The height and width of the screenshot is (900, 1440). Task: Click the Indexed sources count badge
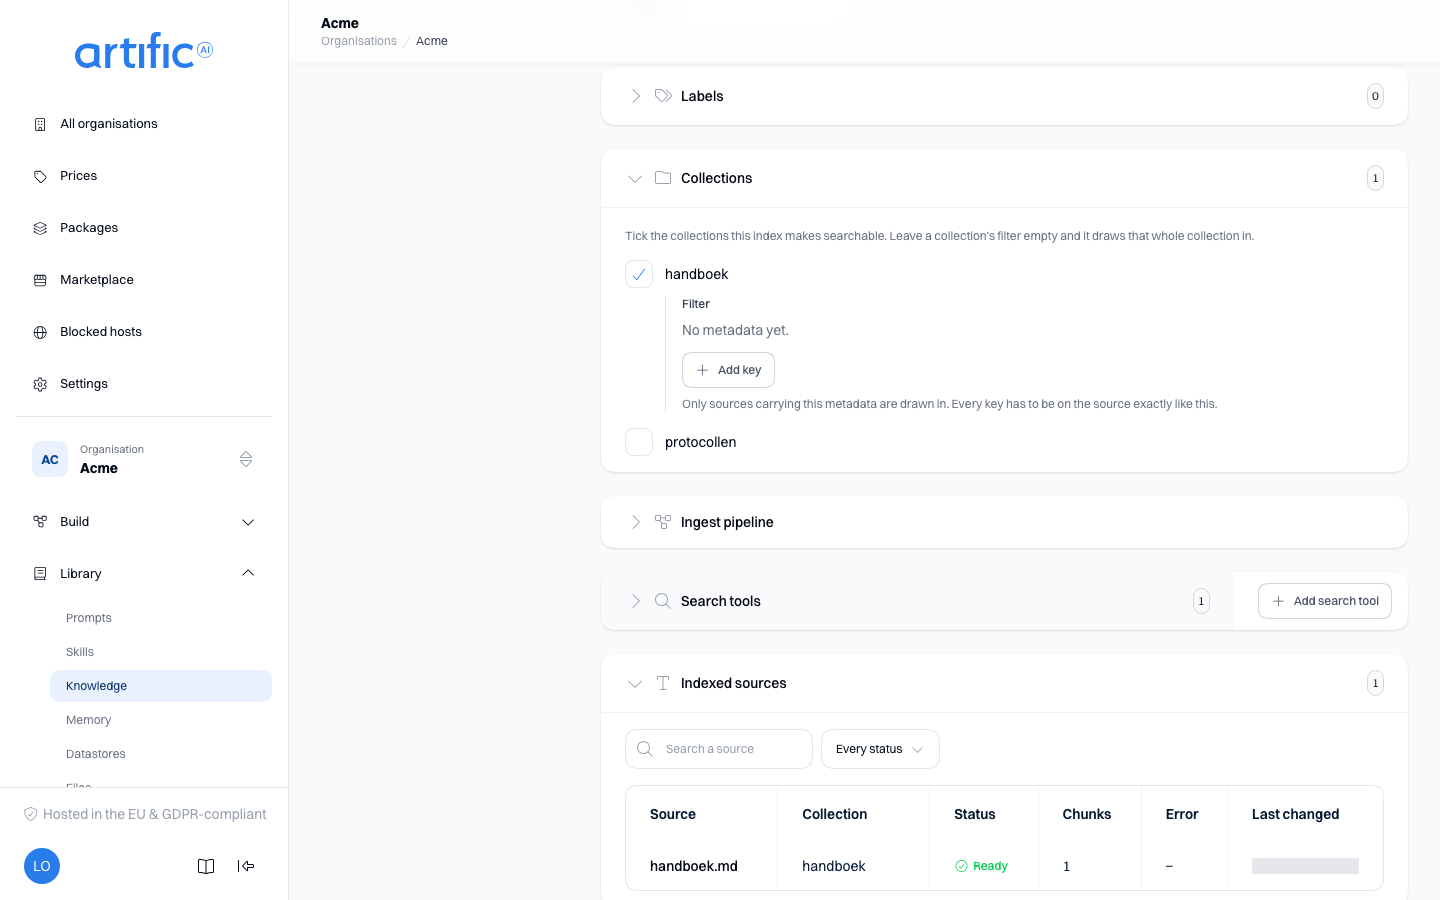(1375, 683)
